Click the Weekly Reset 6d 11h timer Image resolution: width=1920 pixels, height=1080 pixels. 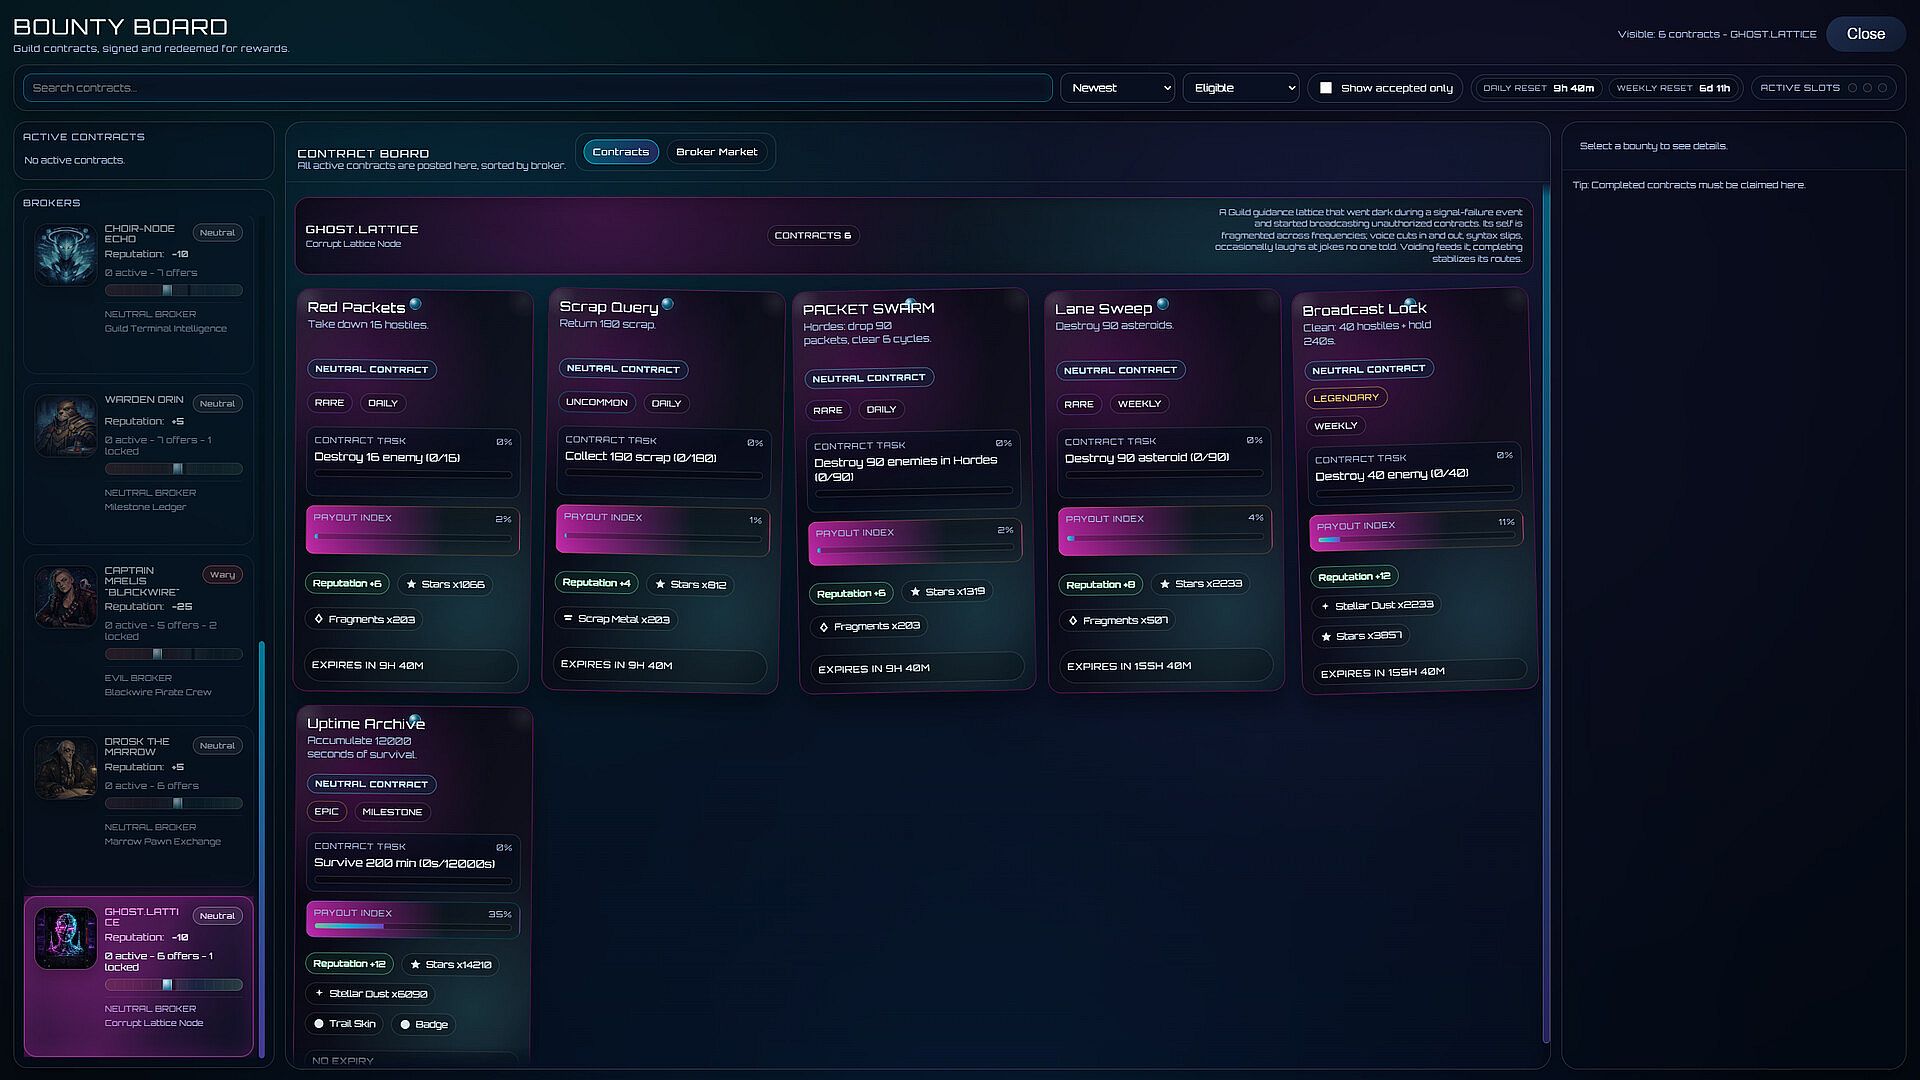pyautogui.click(x=1673, y=88)
